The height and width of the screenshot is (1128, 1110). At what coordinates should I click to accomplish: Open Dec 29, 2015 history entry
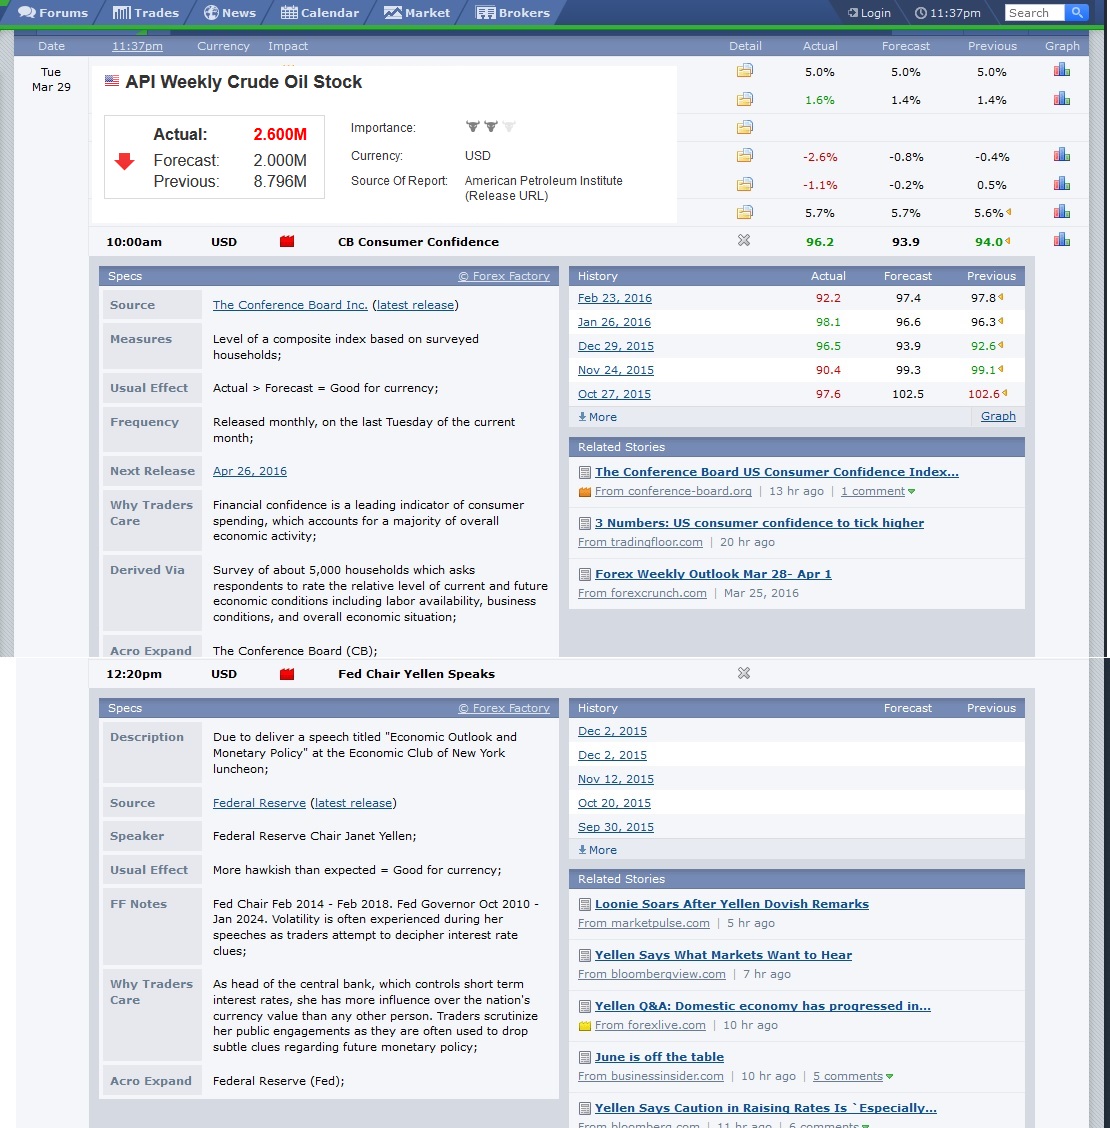pyautogui.click(x=616, y=346)
